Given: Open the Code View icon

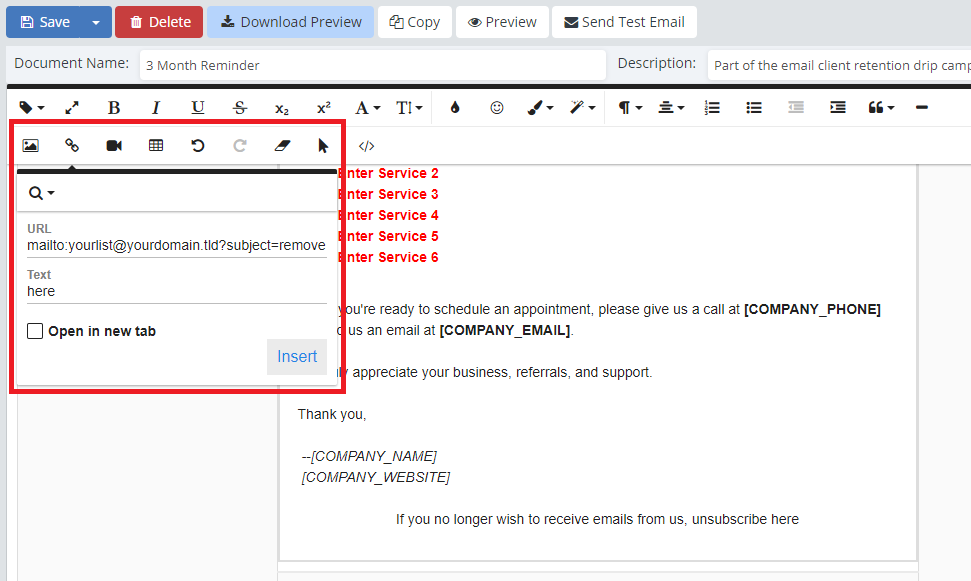Looking at the screenshot, I should pos(366,146).
